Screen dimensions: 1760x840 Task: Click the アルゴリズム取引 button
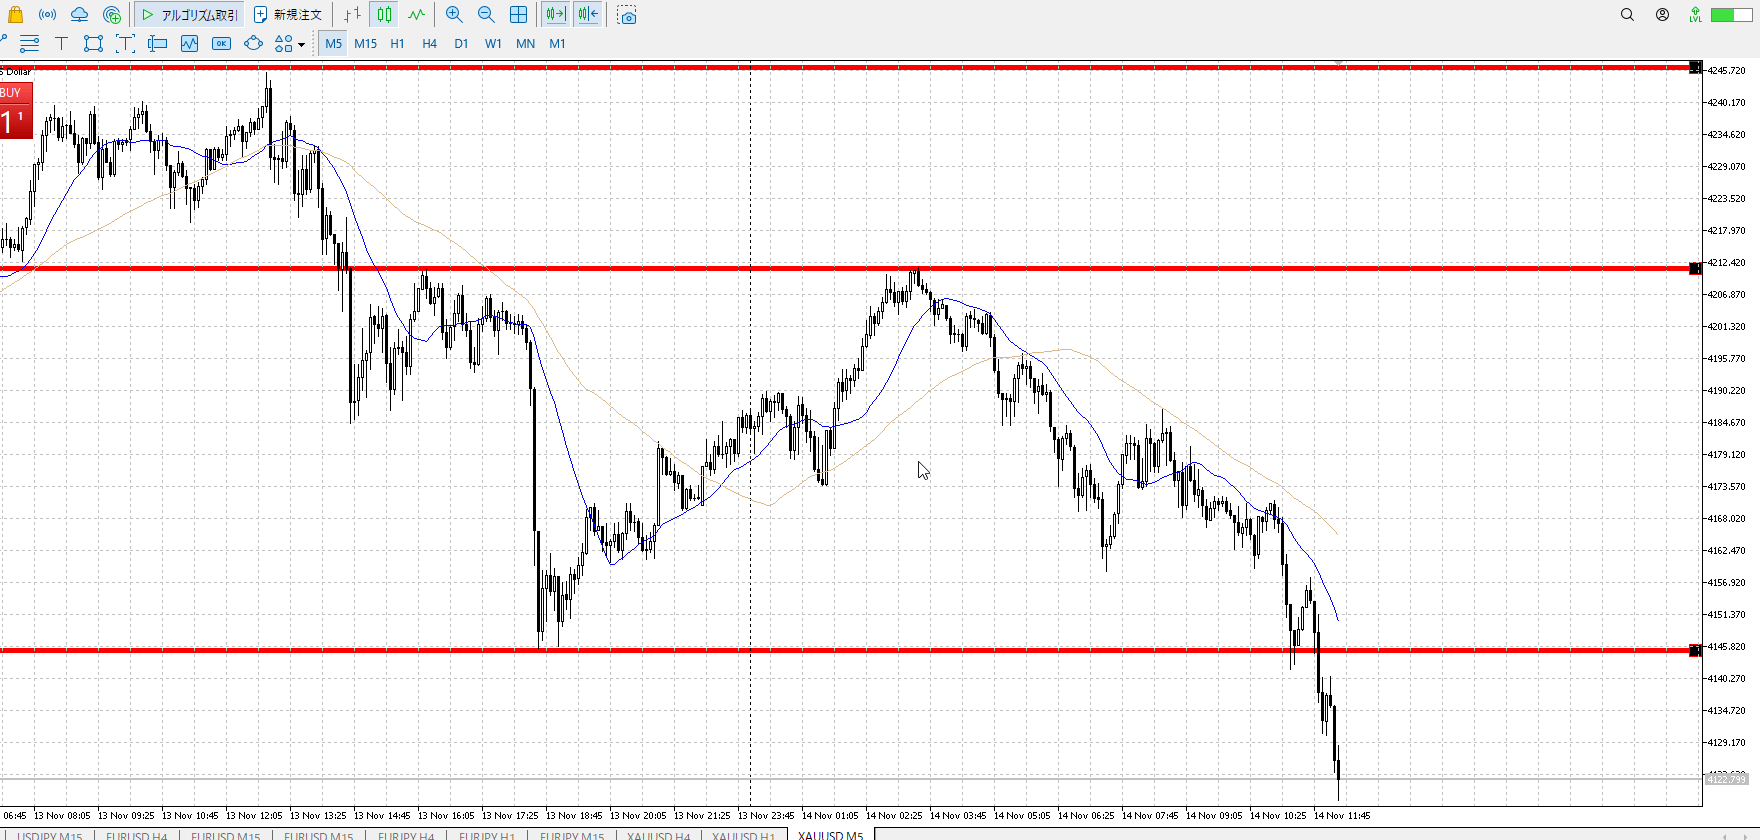click(190, 15)
